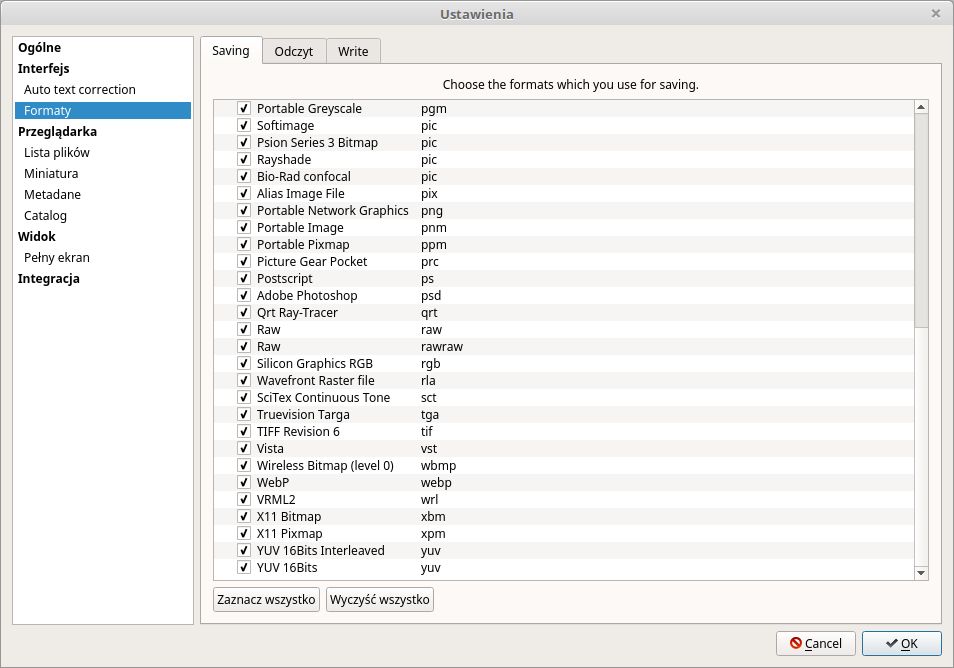Uncheck the Portable Network Graphics checkbox
The height and width of the screenshot is (668, 954).
tap(243, 211)
